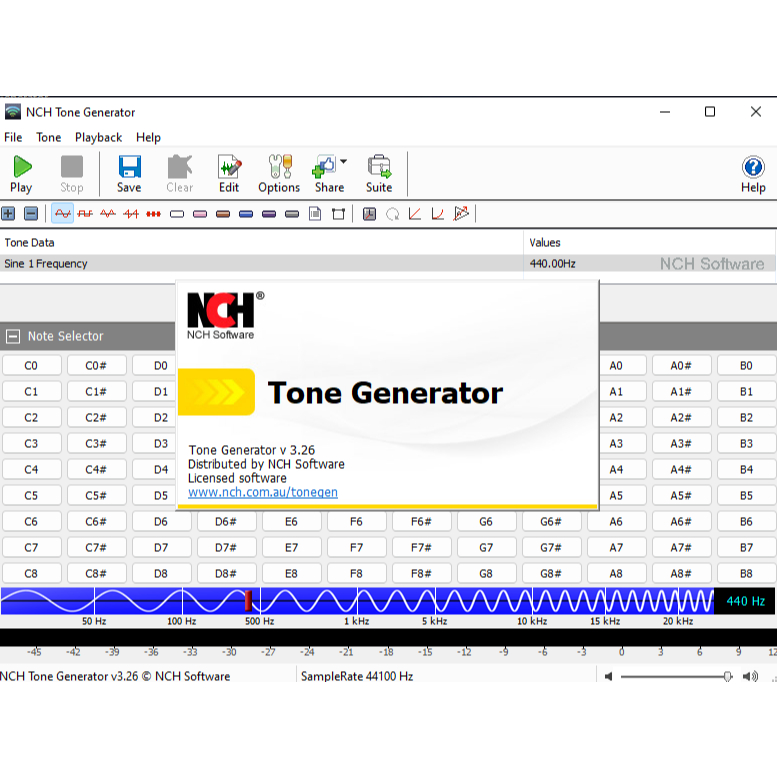Click the graph panel icon after the separator

[x=370, y=214]
